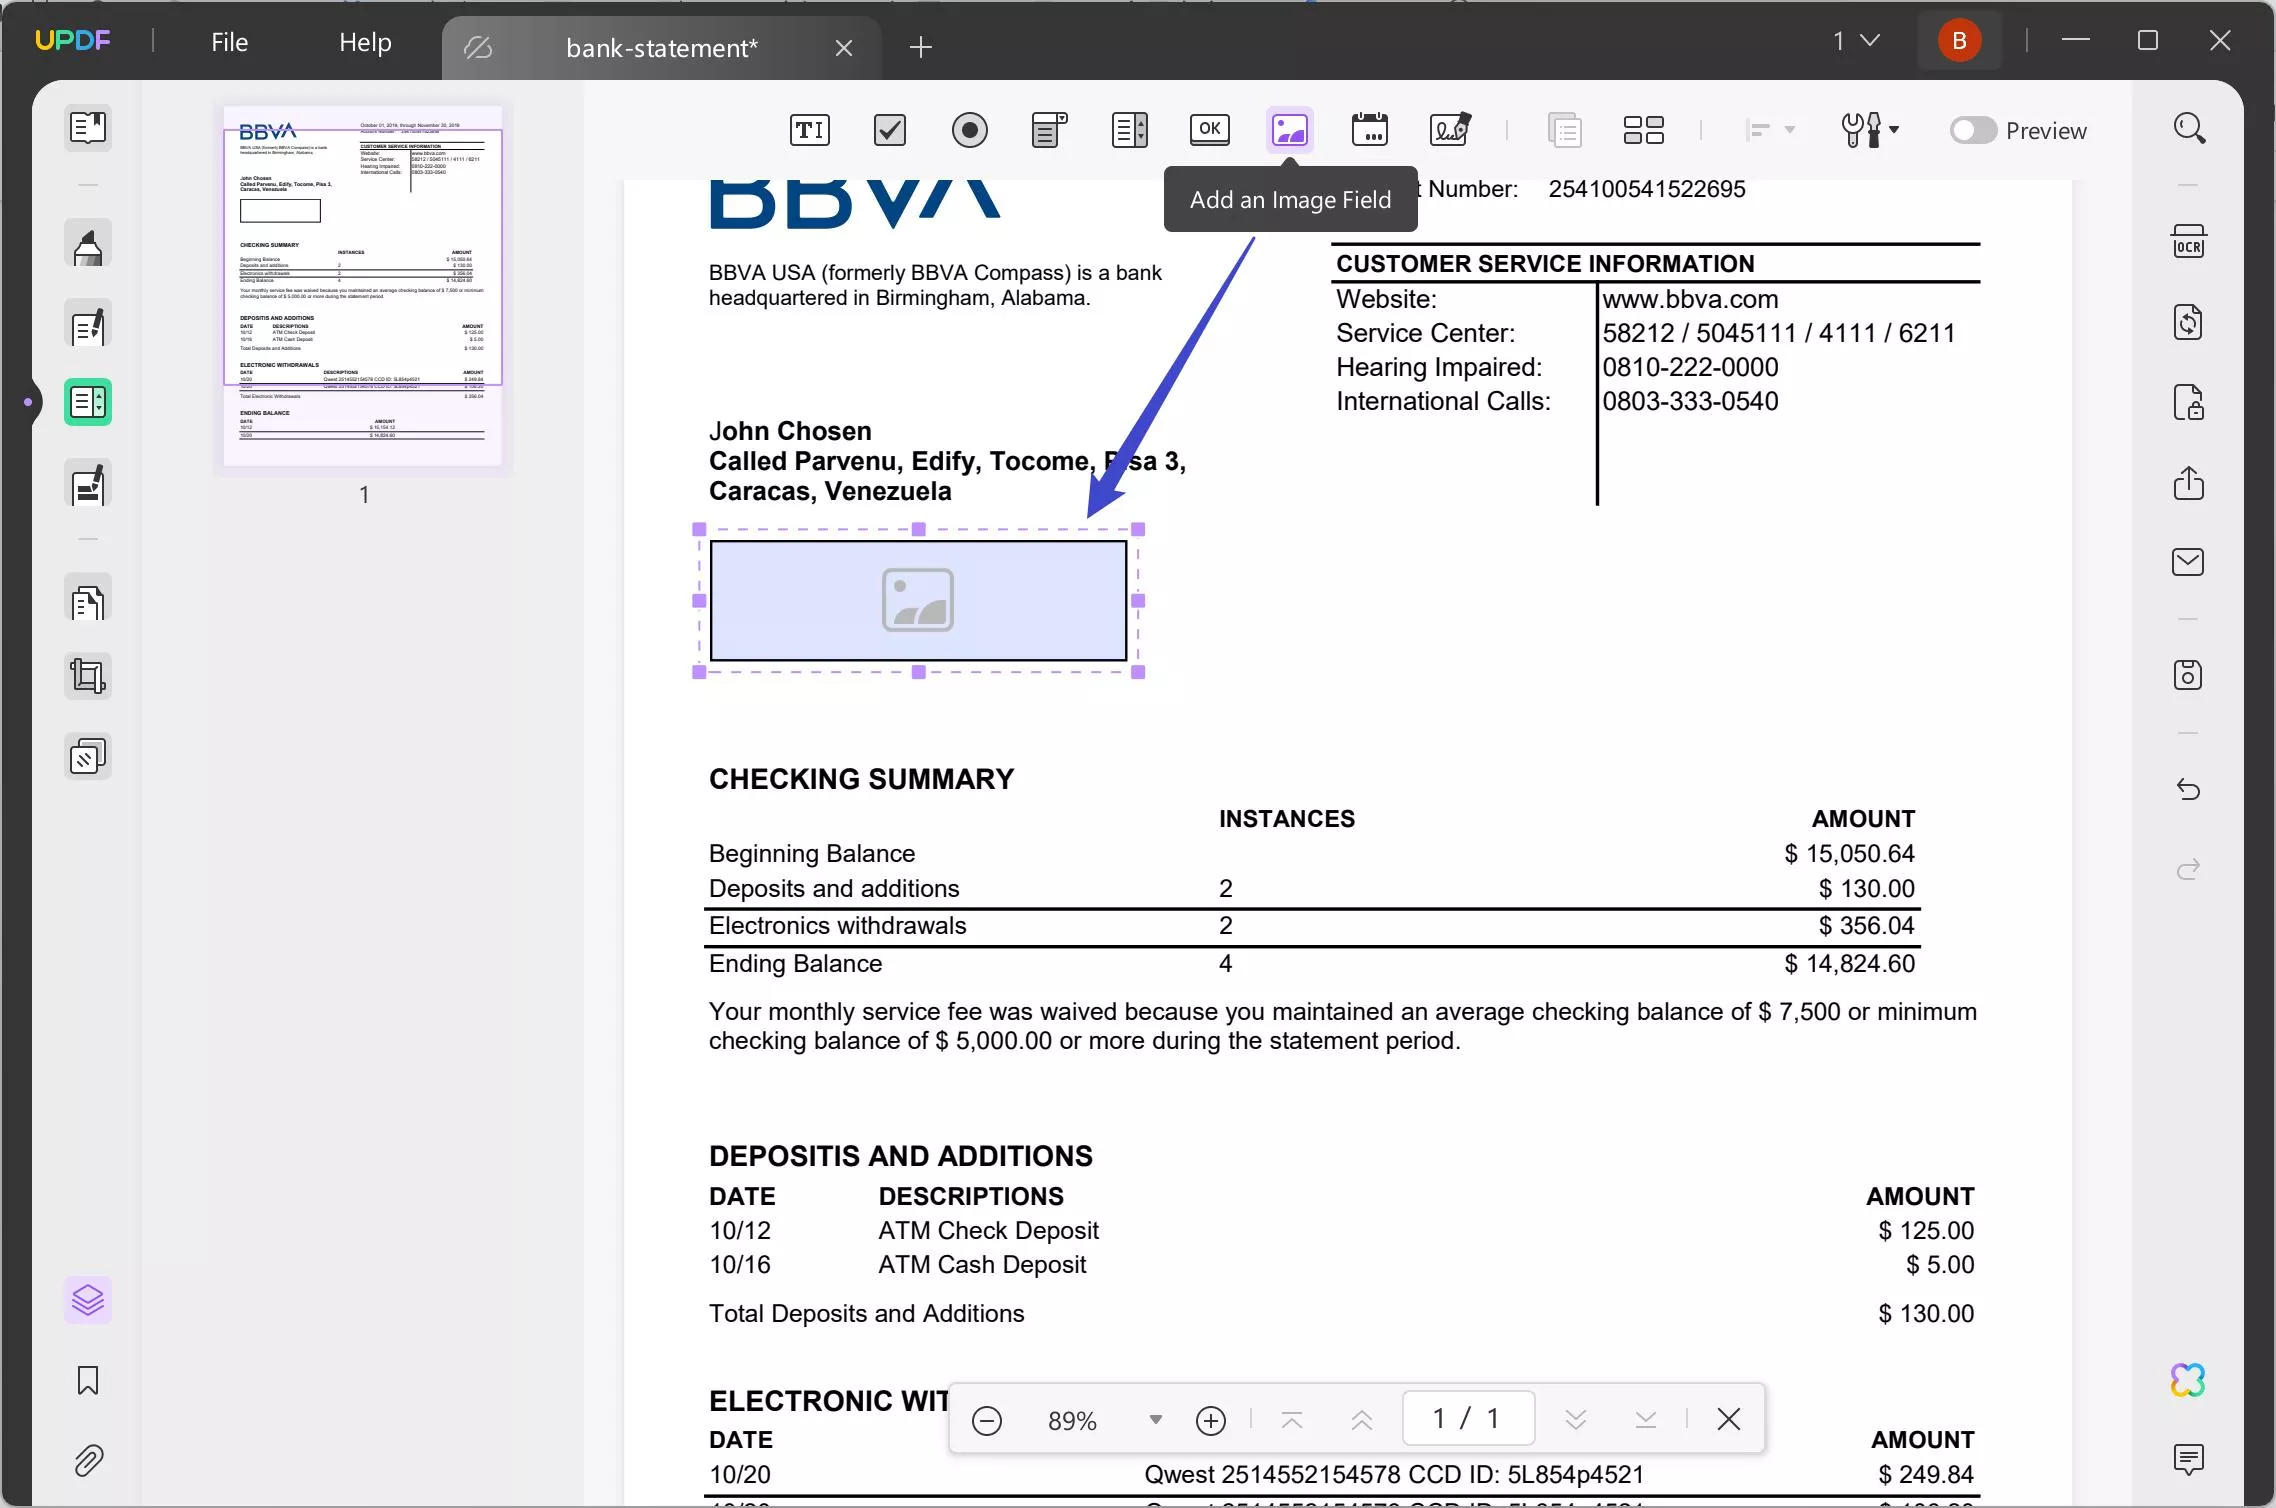Open the Fill & Sign tool
Viewport: 2276px width, 1508px height.
(88, 485)
